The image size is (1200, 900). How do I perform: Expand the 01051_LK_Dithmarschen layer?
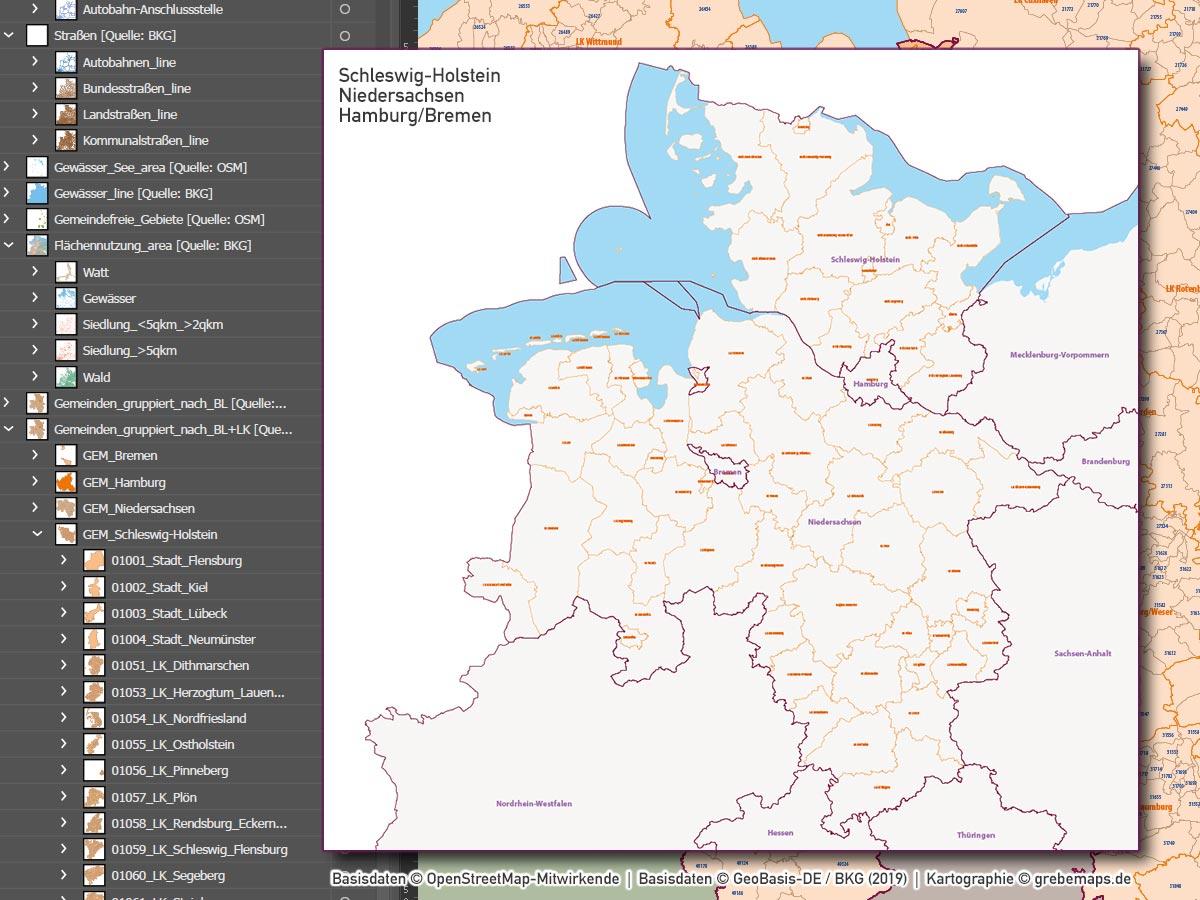pyautogui.click(x=65, y=664)
